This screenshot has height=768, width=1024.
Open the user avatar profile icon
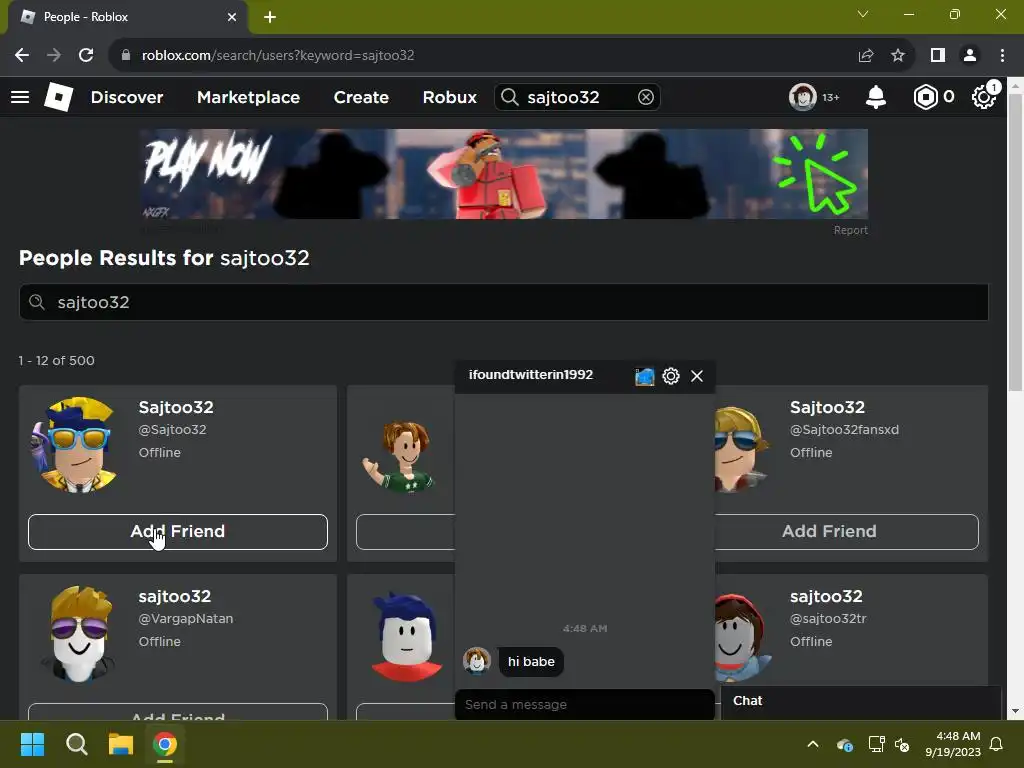802,97
